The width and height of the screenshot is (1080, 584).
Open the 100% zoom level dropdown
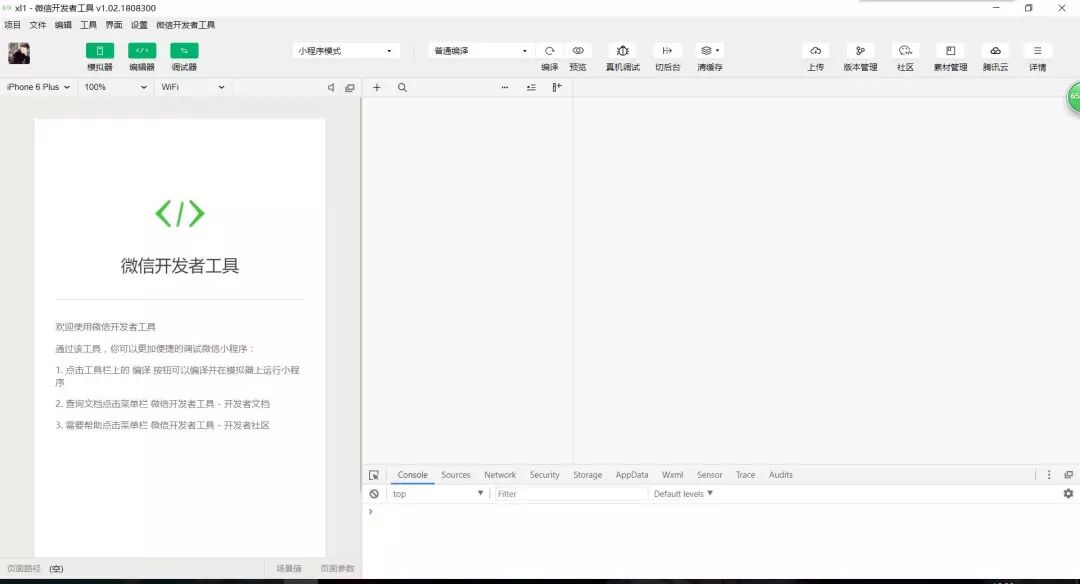point(115,87)
